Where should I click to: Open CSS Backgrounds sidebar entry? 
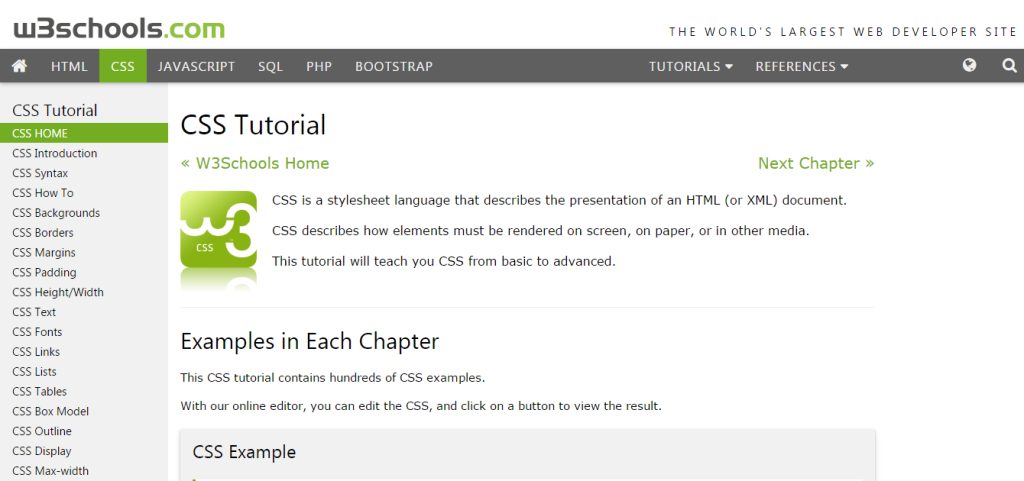coord(56,213)
